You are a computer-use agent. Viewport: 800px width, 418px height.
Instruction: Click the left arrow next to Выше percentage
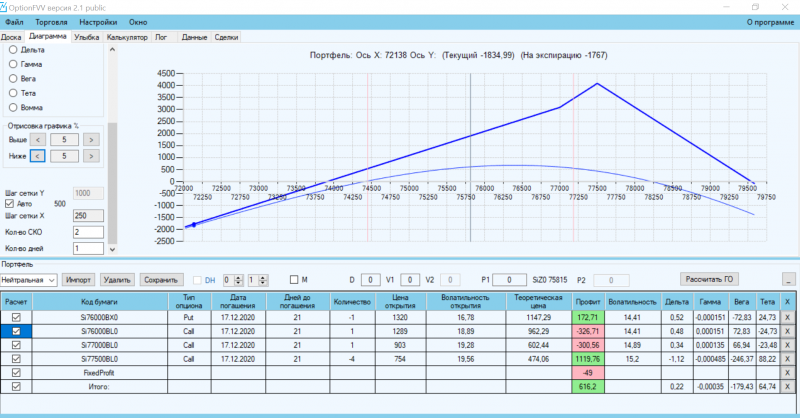(x=38, y=139)
